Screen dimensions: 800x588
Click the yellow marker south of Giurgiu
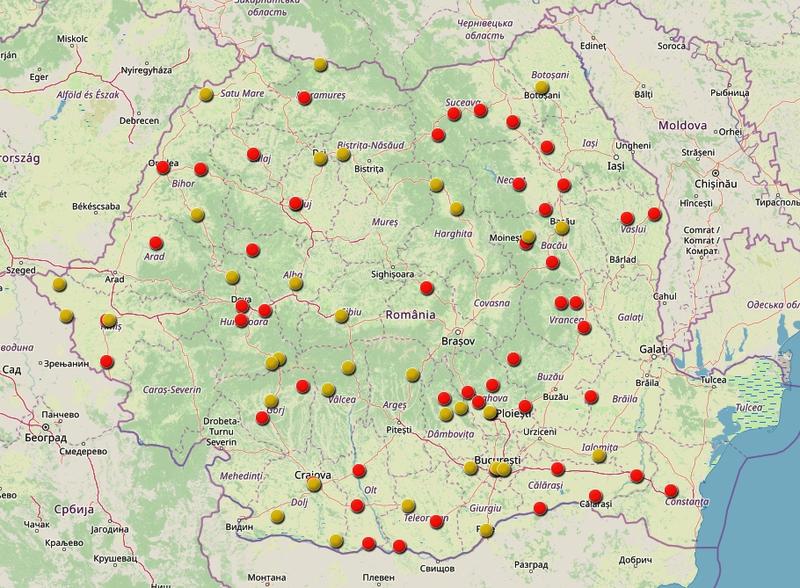(487, 531)
